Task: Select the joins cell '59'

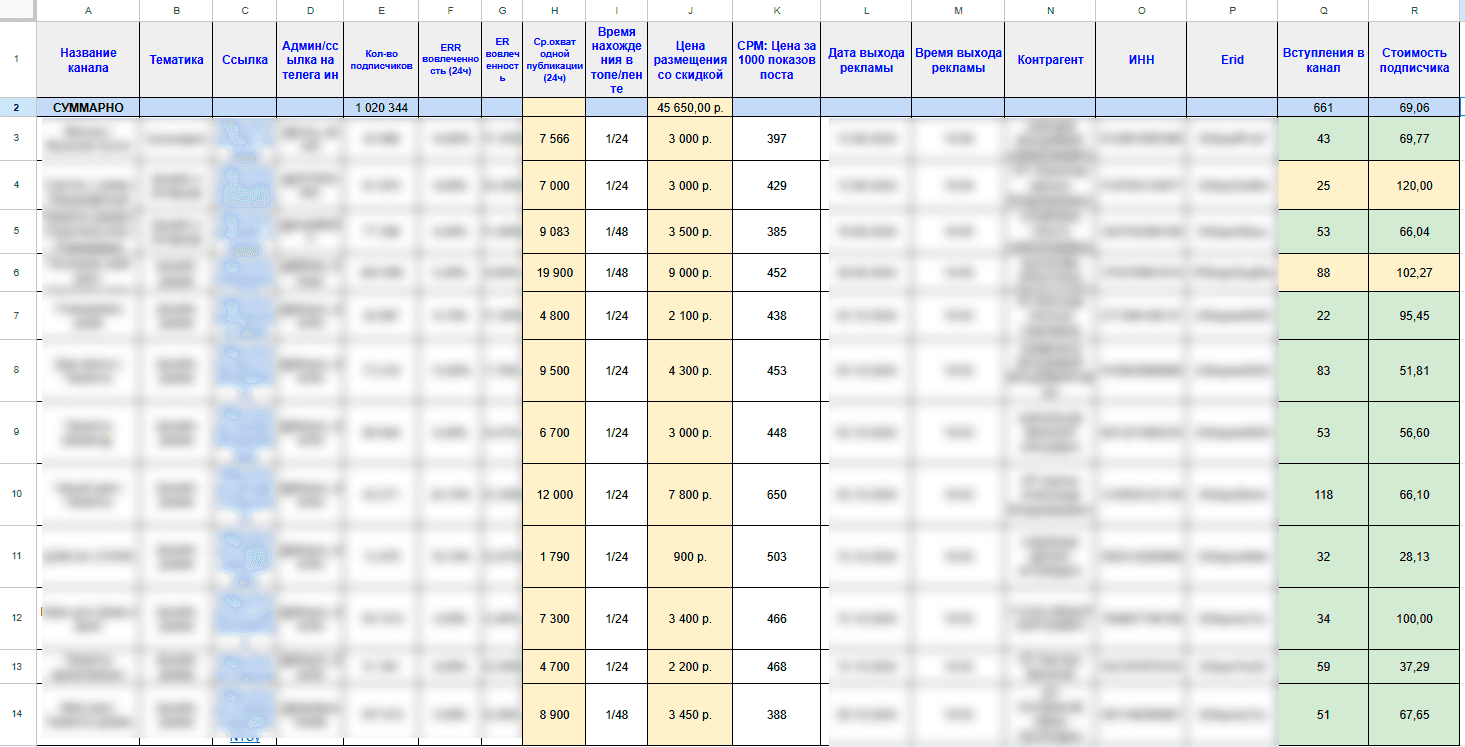Action: click(1324, 667)
